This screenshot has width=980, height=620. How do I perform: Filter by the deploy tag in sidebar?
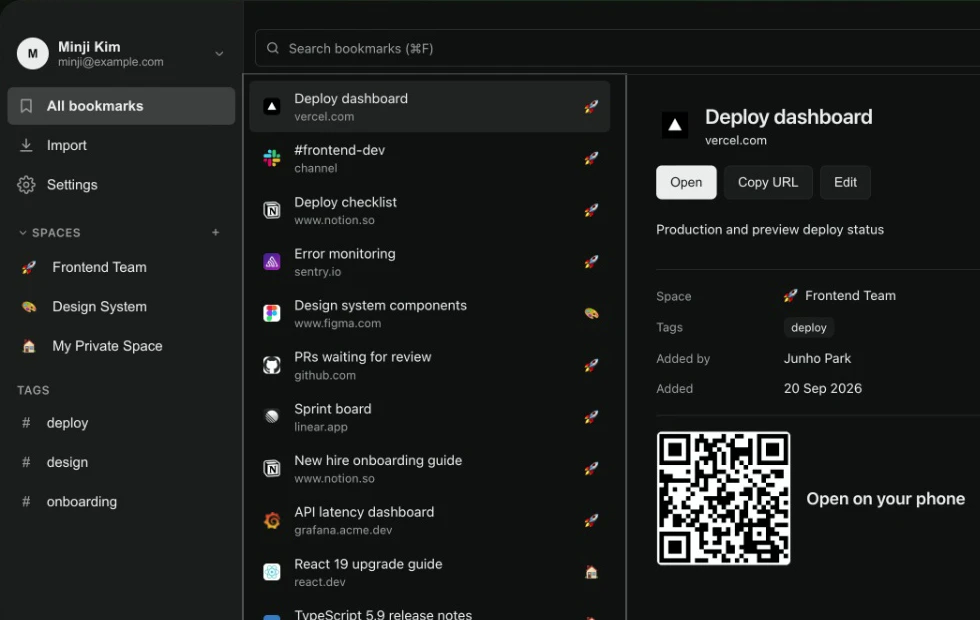tap(121, 423)
